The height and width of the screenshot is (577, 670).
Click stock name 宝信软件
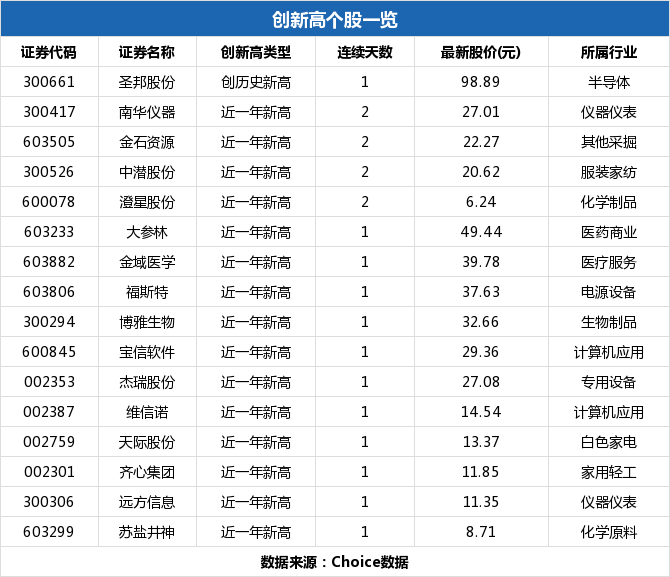tap(147, 352)
